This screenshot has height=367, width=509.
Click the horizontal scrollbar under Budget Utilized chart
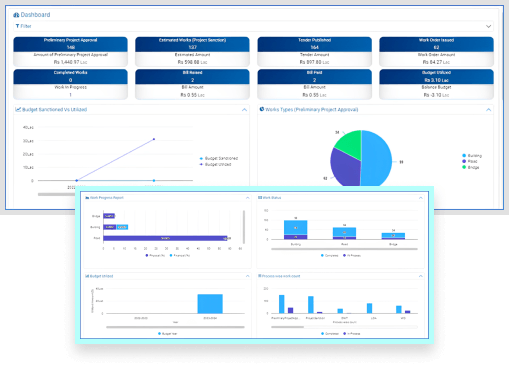click(175, 327)
